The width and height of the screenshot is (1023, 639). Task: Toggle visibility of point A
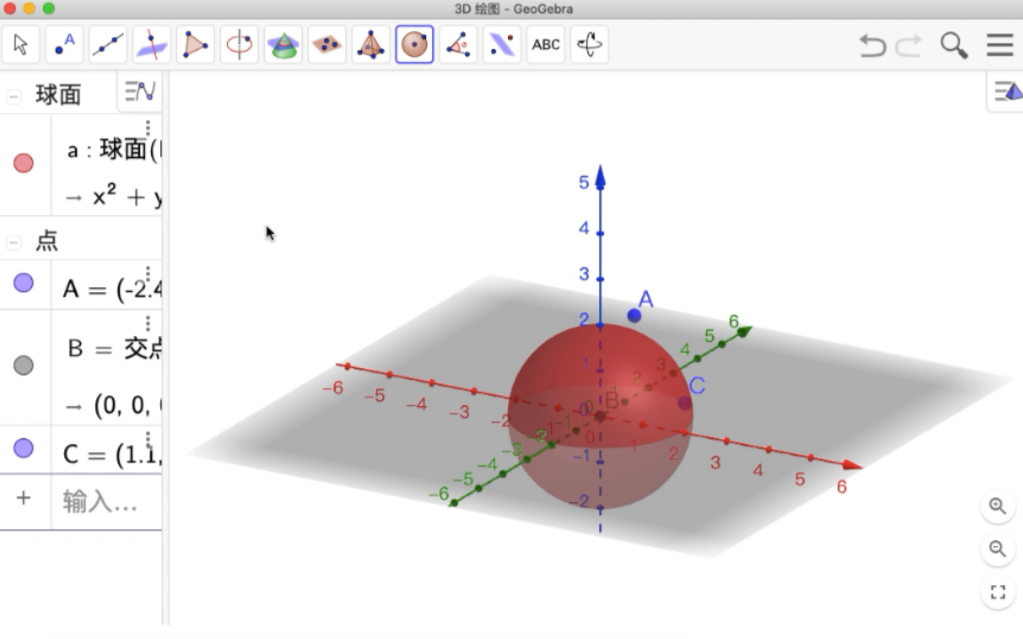point(23,283)
